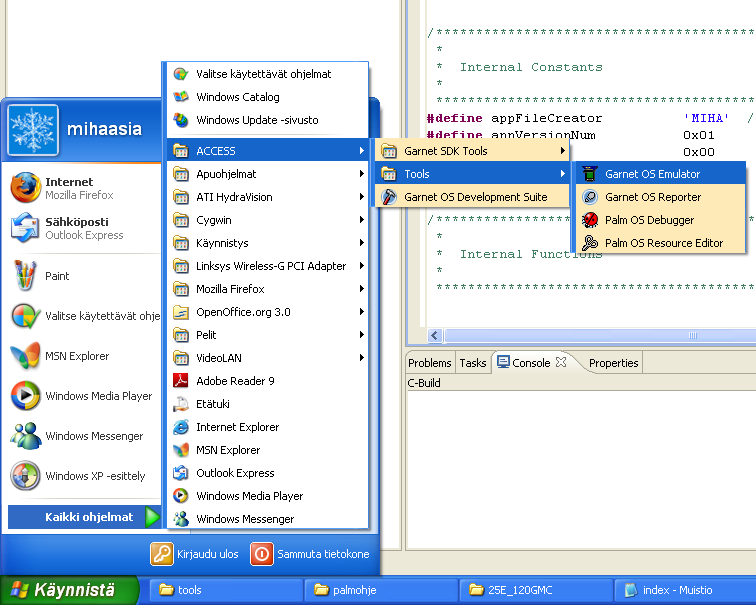The image size is (756, 605).
Task: Click the Garnet SDK Tools folder icon
Action: click(389, 151)
